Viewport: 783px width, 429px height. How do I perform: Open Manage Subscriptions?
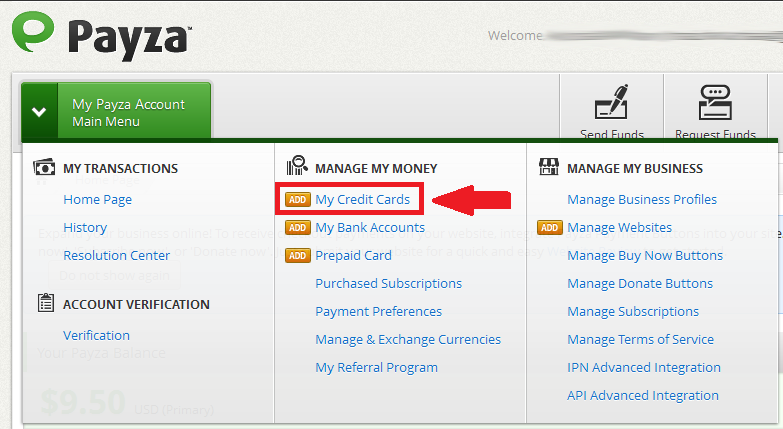pos(633,312)
